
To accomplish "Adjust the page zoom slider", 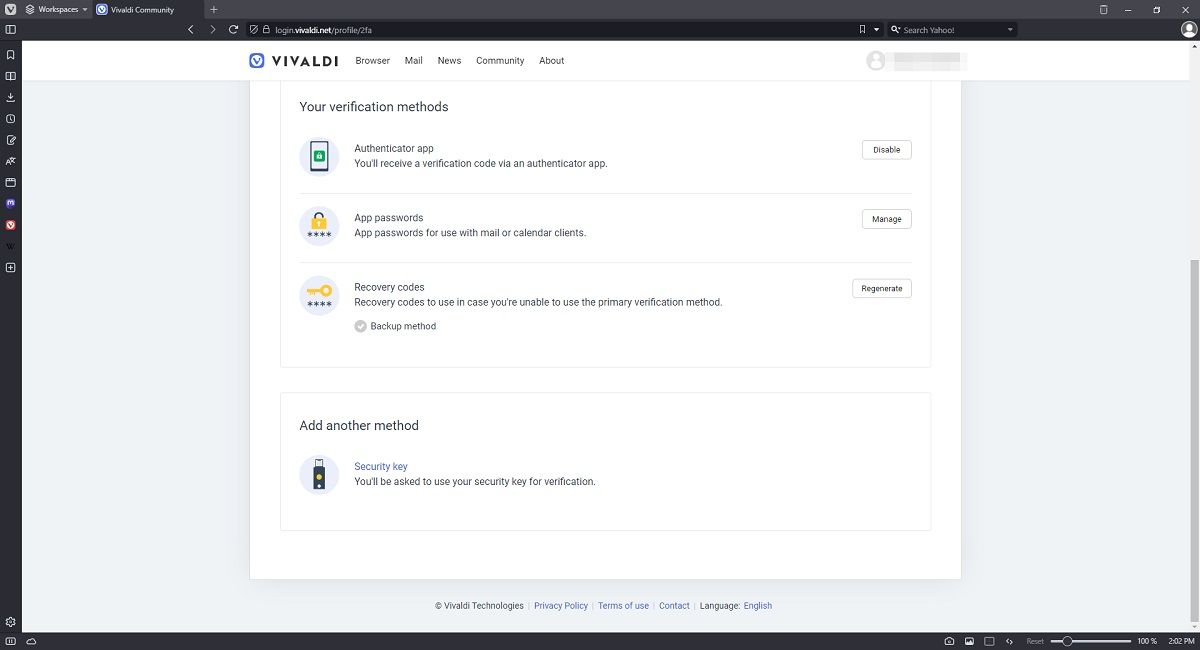I will tap(1091, 641).
